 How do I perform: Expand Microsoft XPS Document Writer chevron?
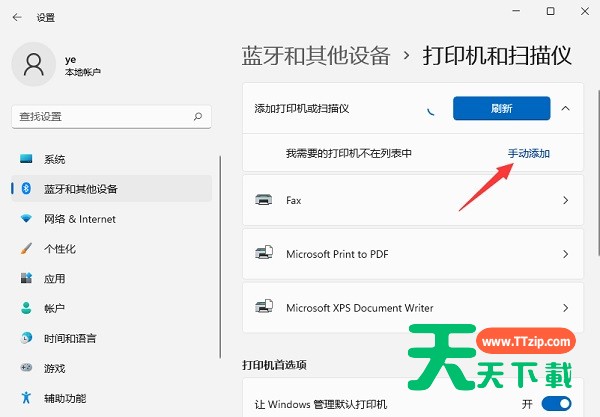point(565,308)
